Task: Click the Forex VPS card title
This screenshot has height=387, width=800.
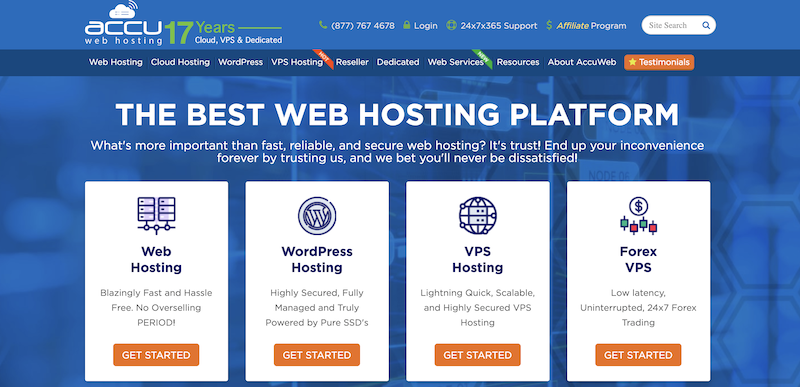Action: [x=638, y=260]
